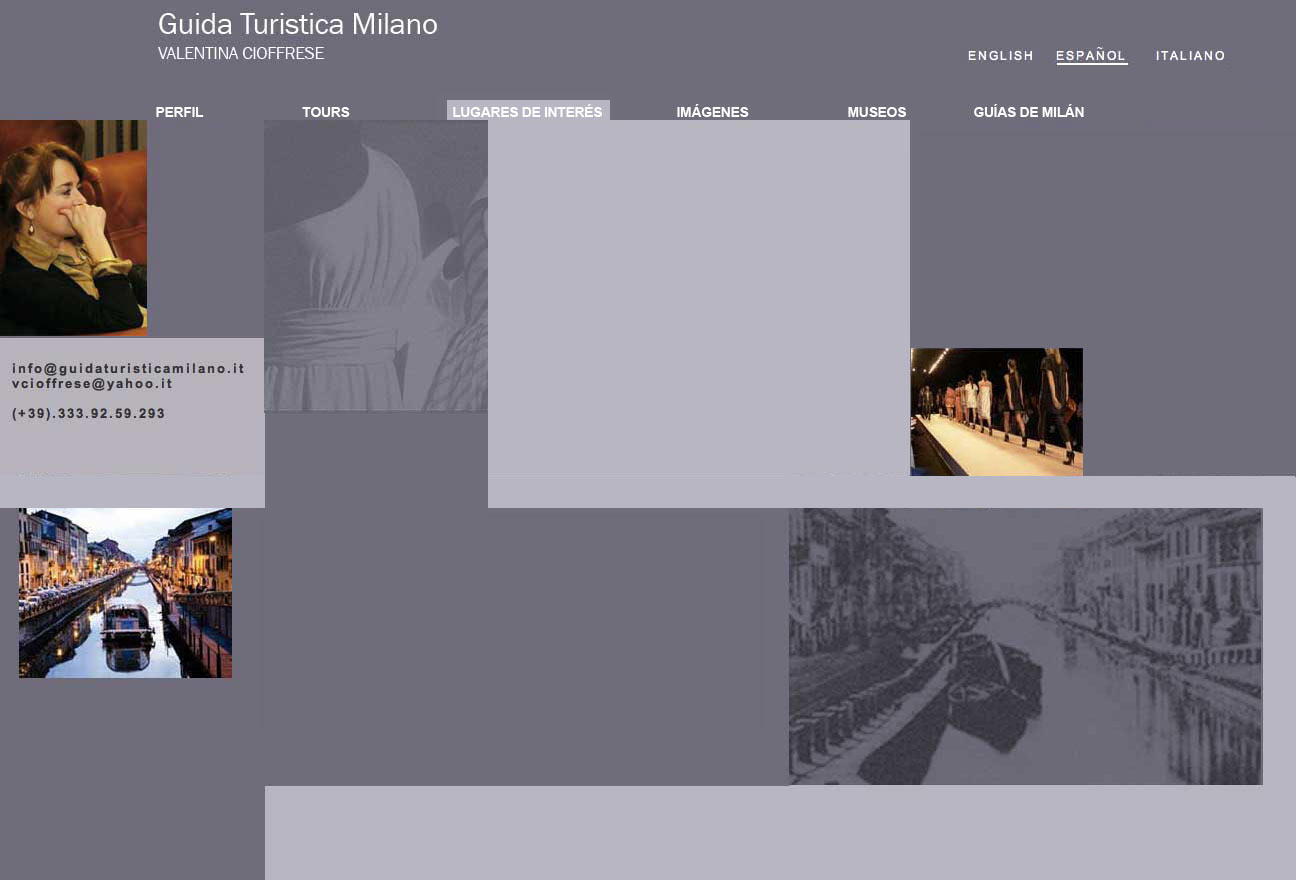Click the Guida Turistica Milano title
Screen dimensions: 1296x880
click(x=298, y=25)
